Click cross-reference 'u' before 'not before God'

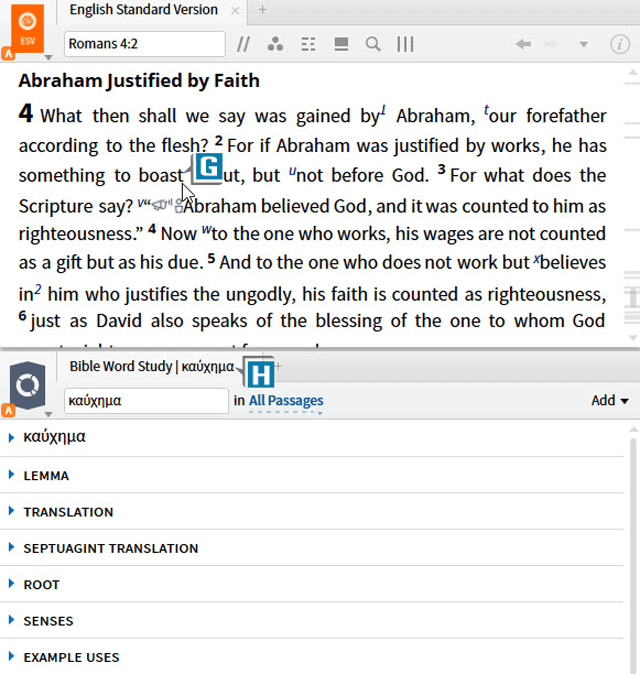pos(293,171)
